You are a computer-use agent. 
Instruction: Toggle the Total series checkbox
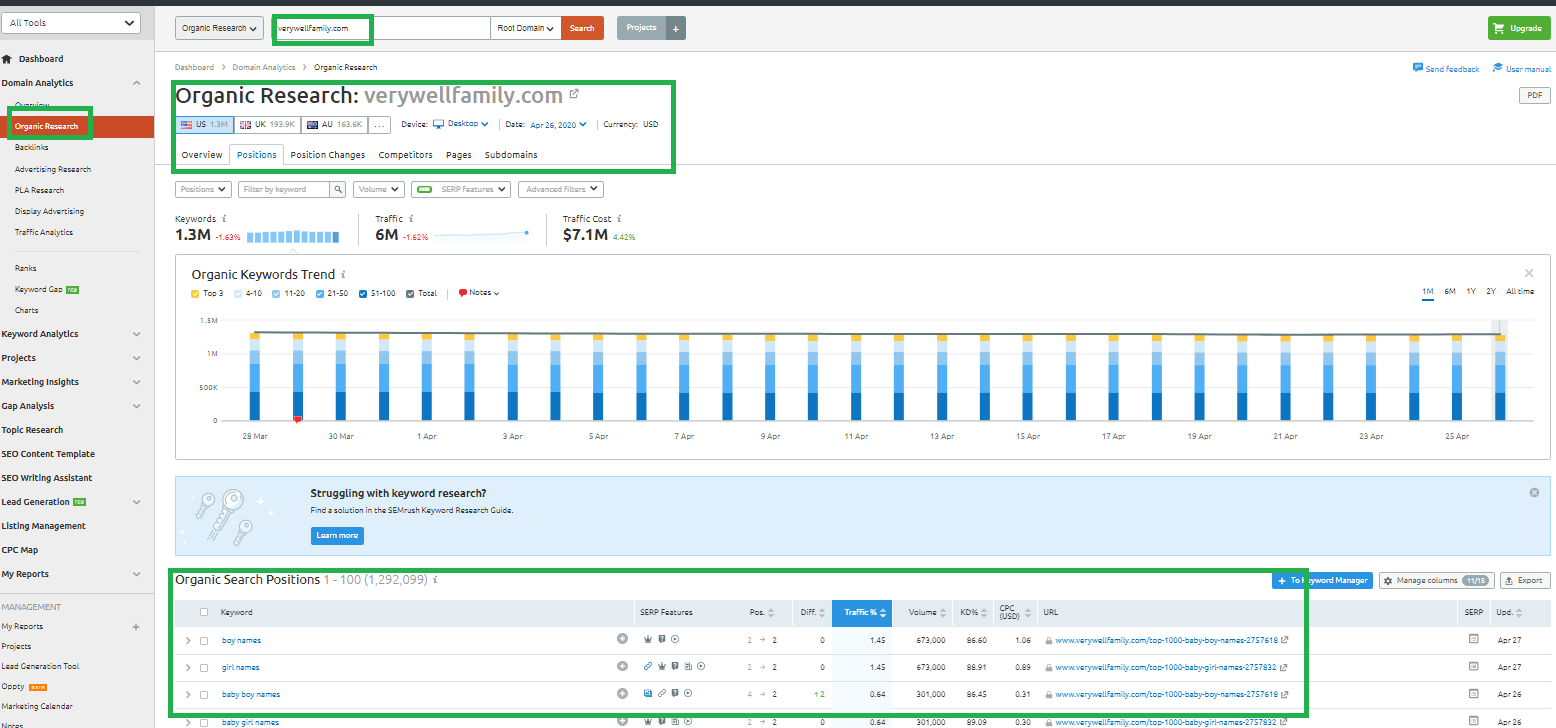point(410,293)
